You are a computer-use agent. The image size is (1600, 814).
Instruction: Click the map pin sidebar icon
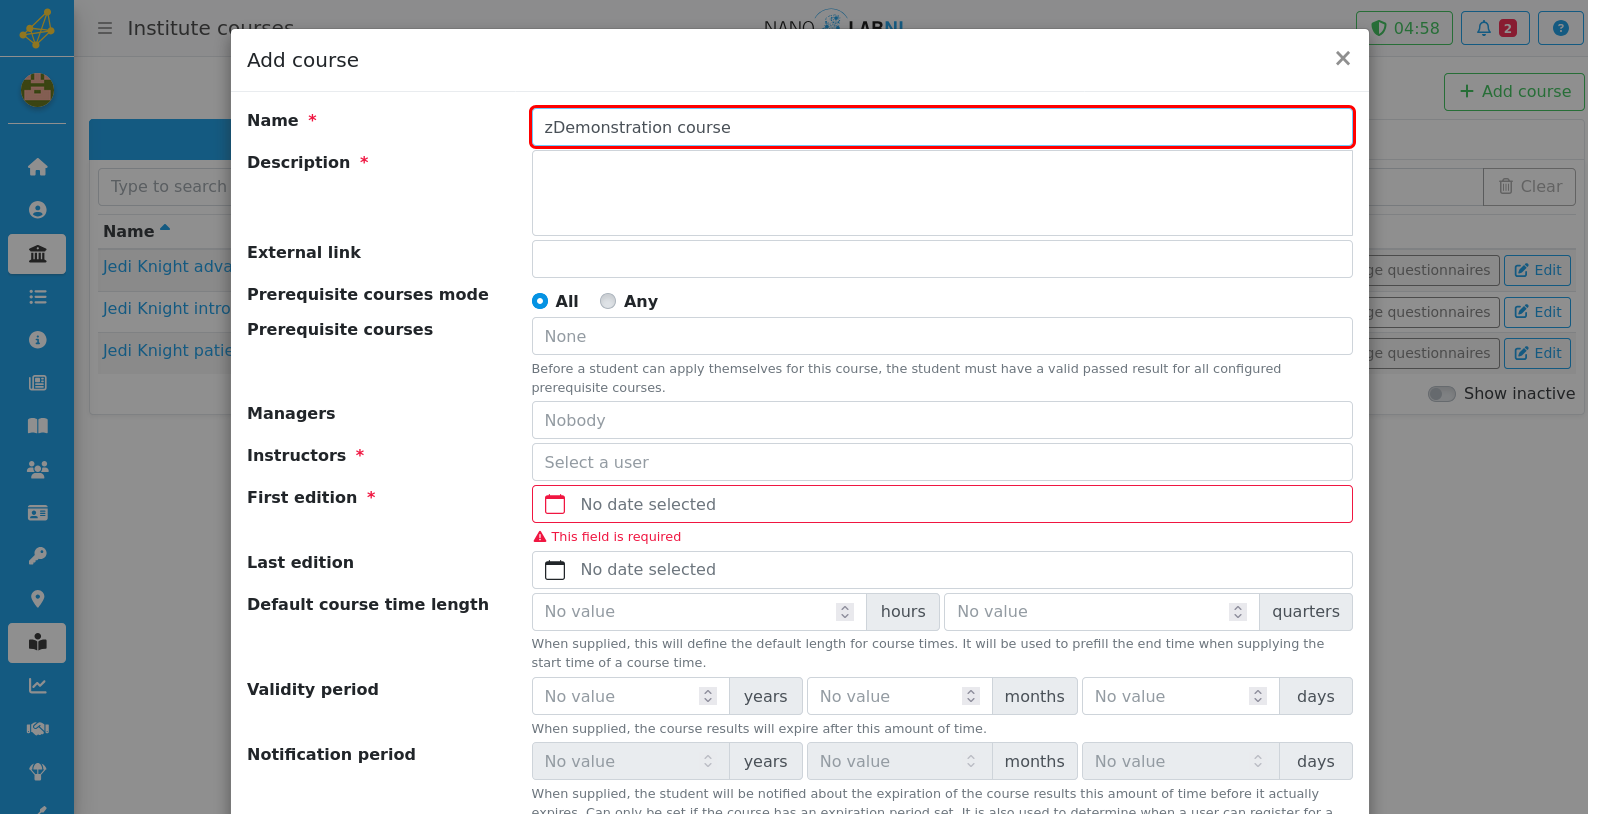(37, 599)
